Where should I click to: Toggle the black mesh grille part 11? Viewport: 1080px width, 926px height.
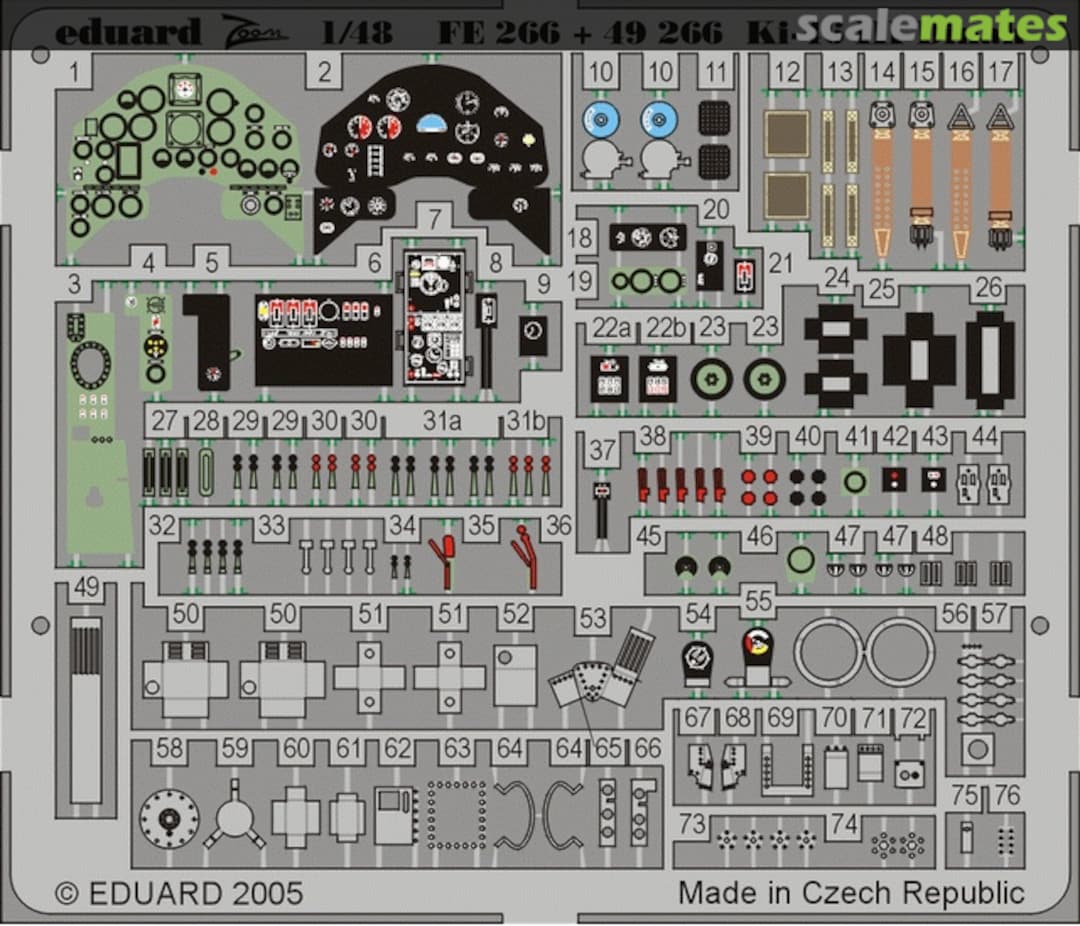click(x=716, y=120)
